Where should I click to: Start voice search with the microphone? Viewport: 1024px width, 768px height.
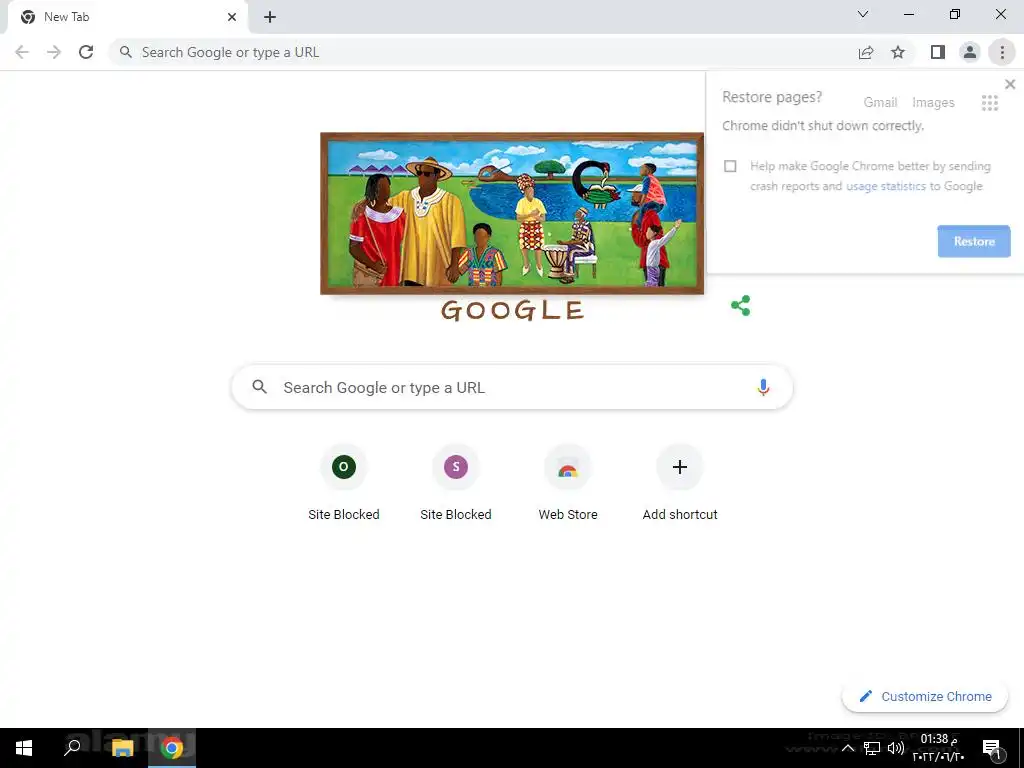click(x=763, y=387)
